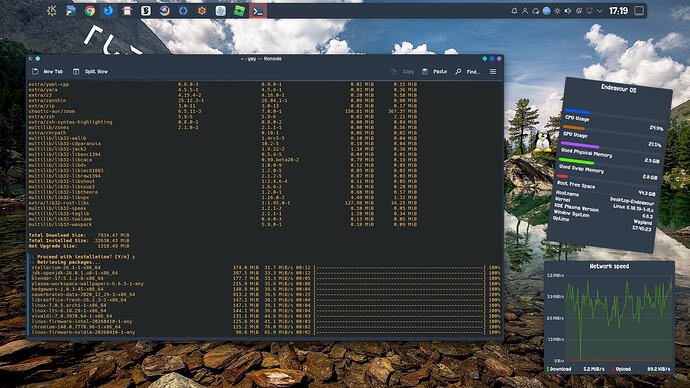Click the green Used Swap Memory bar
The image size is (690, 388).
(x=576, y=161)
